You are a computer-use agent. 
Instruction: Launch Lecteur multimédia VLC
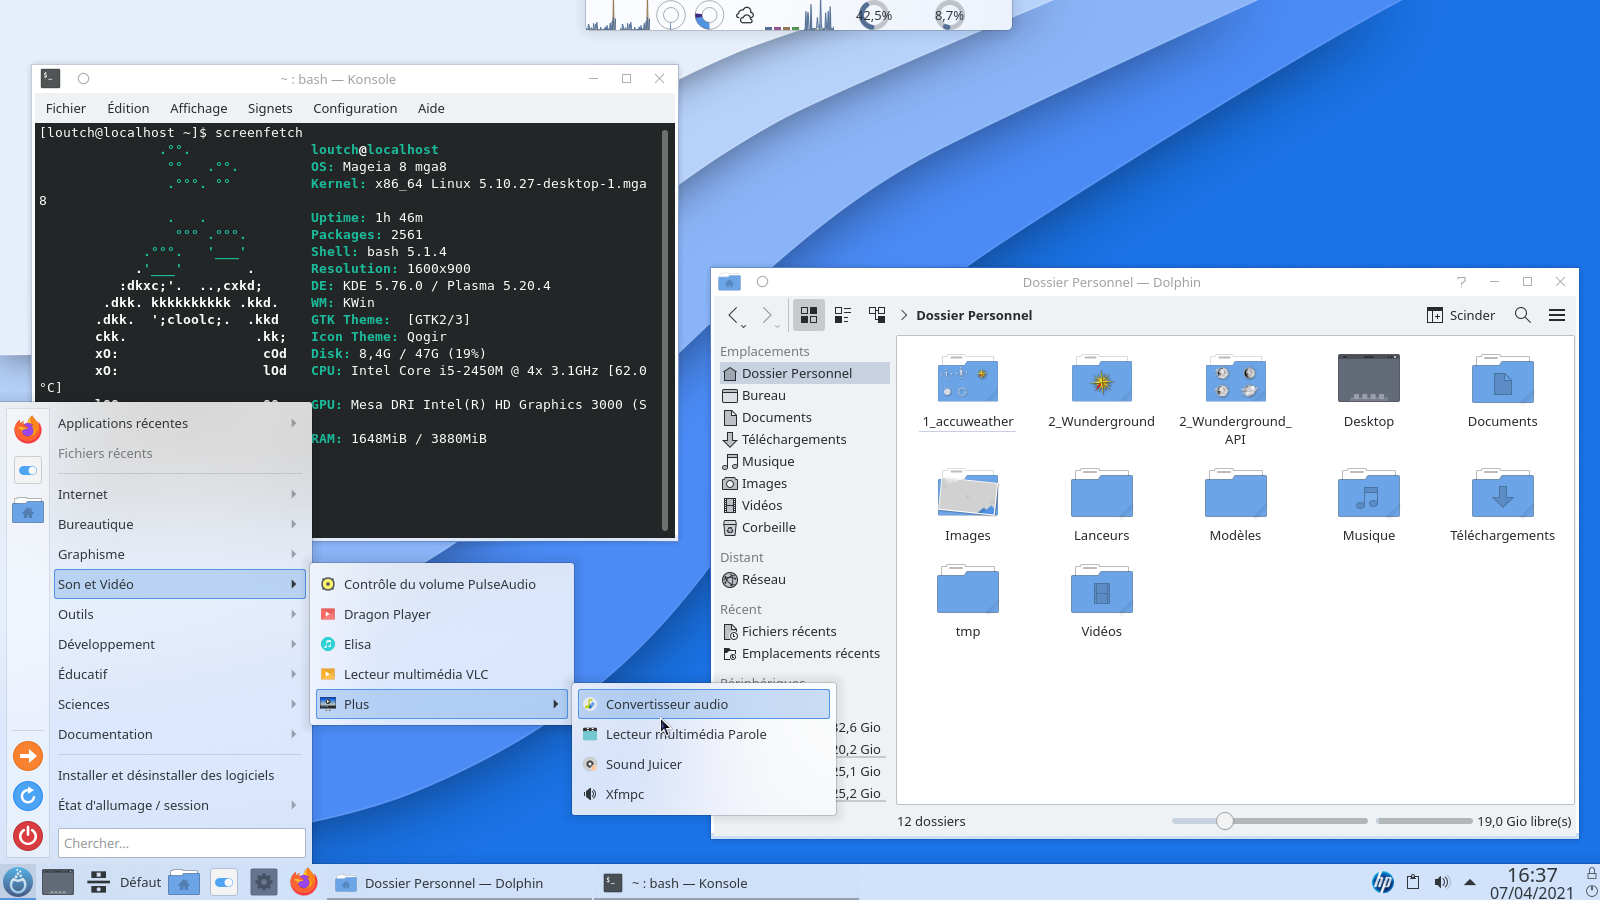(442, 674)
